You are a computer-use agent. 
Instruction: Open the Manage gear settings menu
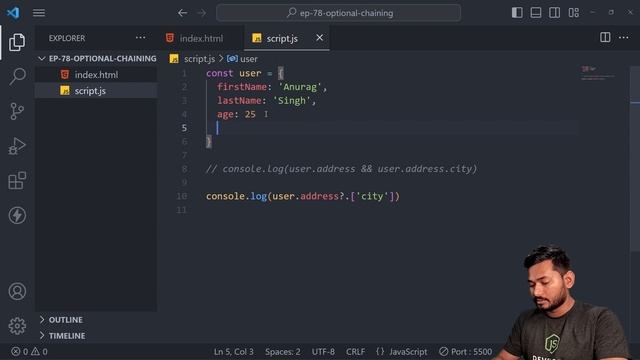click(17, 326)
